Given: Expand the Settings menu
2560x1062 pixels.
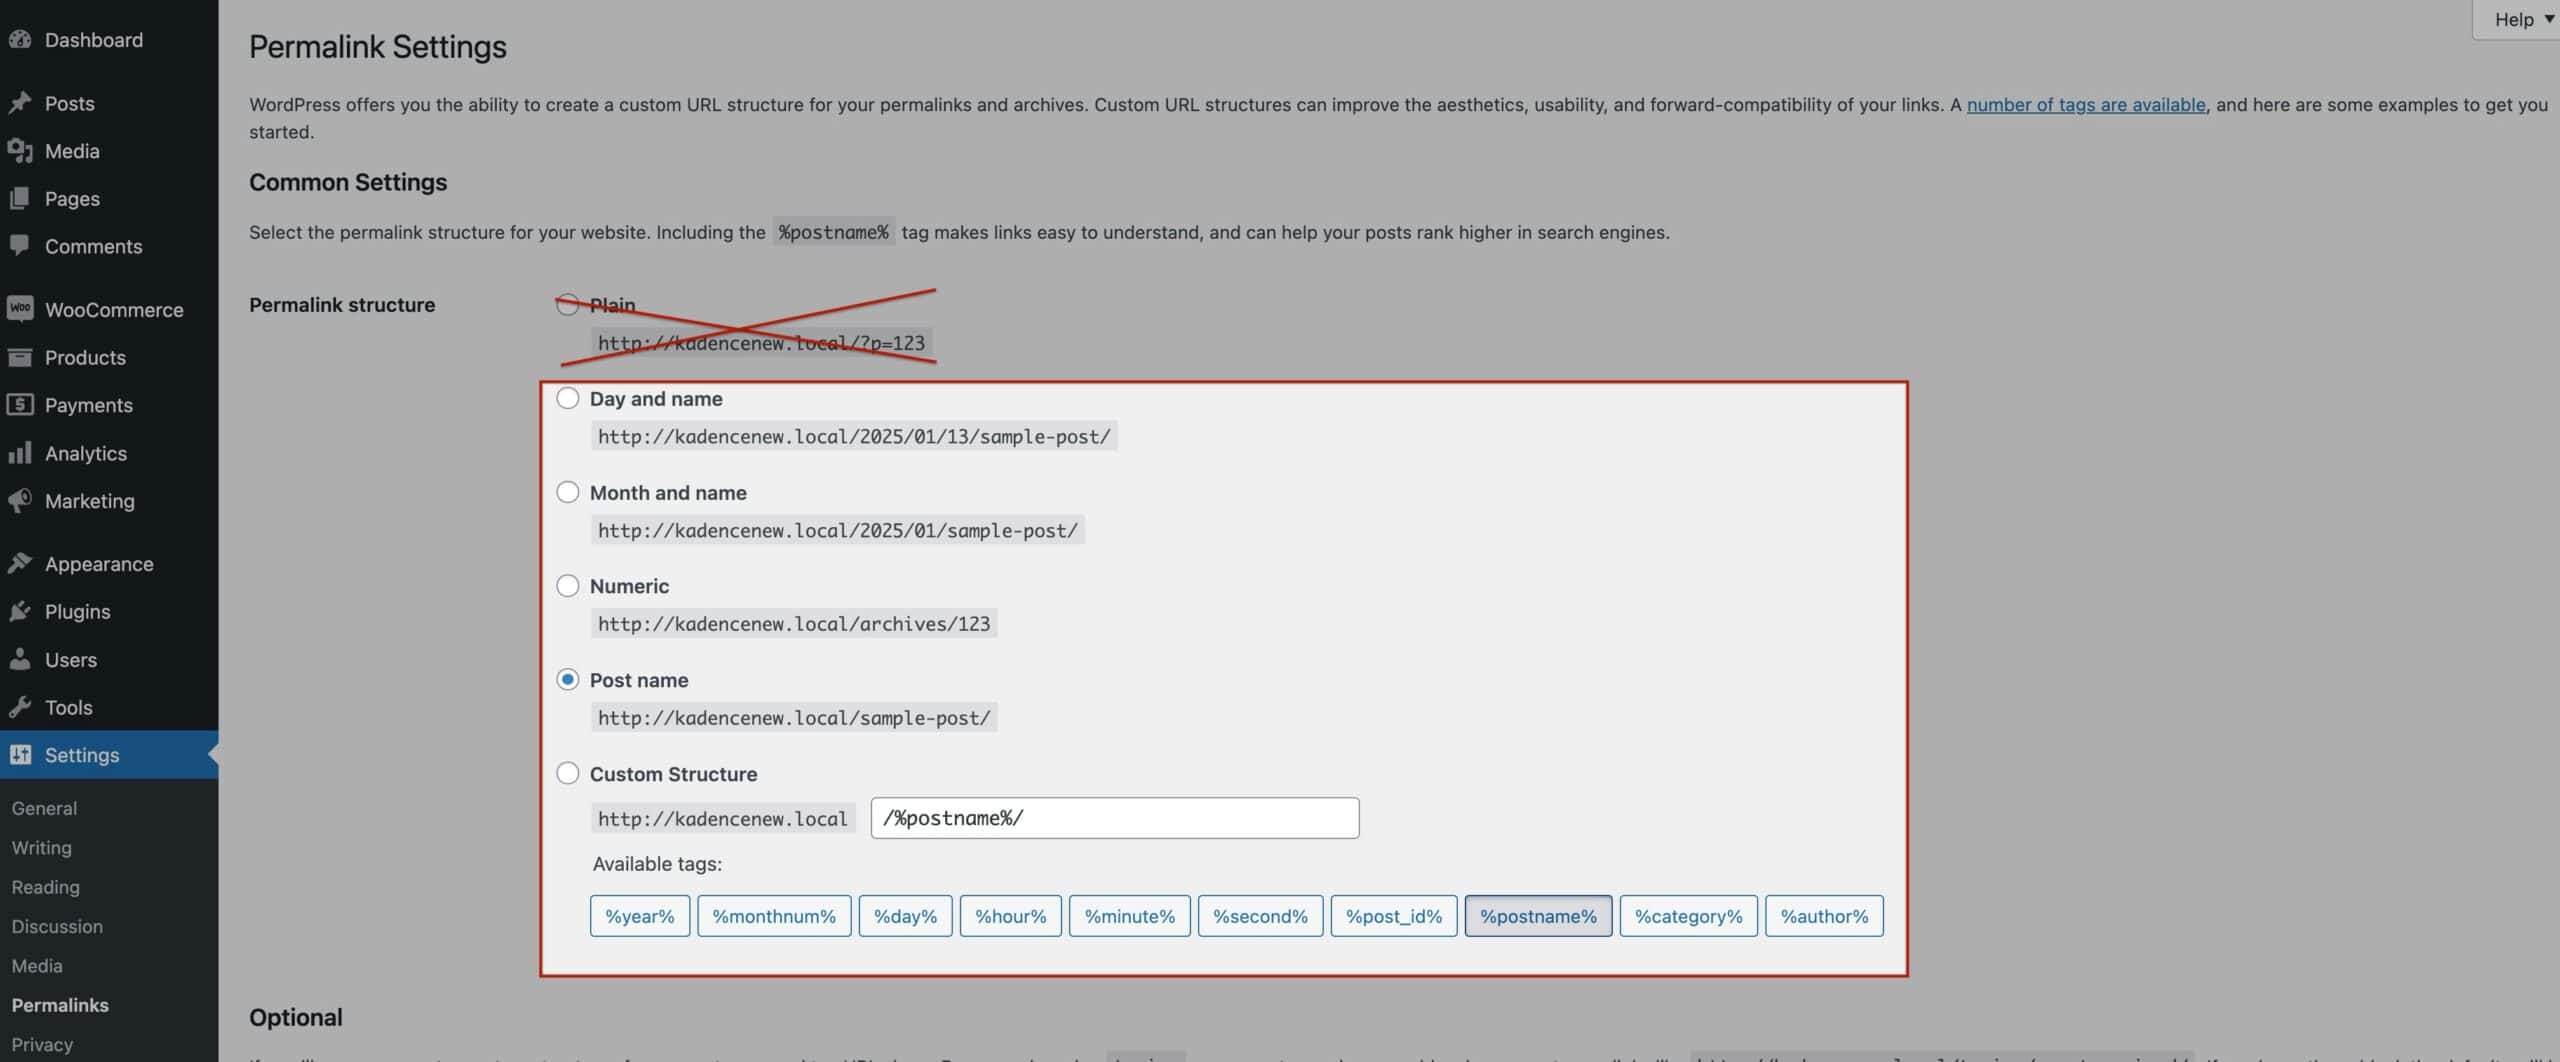Looking at the screenshot, I should pyautogui.click(x=82, y=755).
